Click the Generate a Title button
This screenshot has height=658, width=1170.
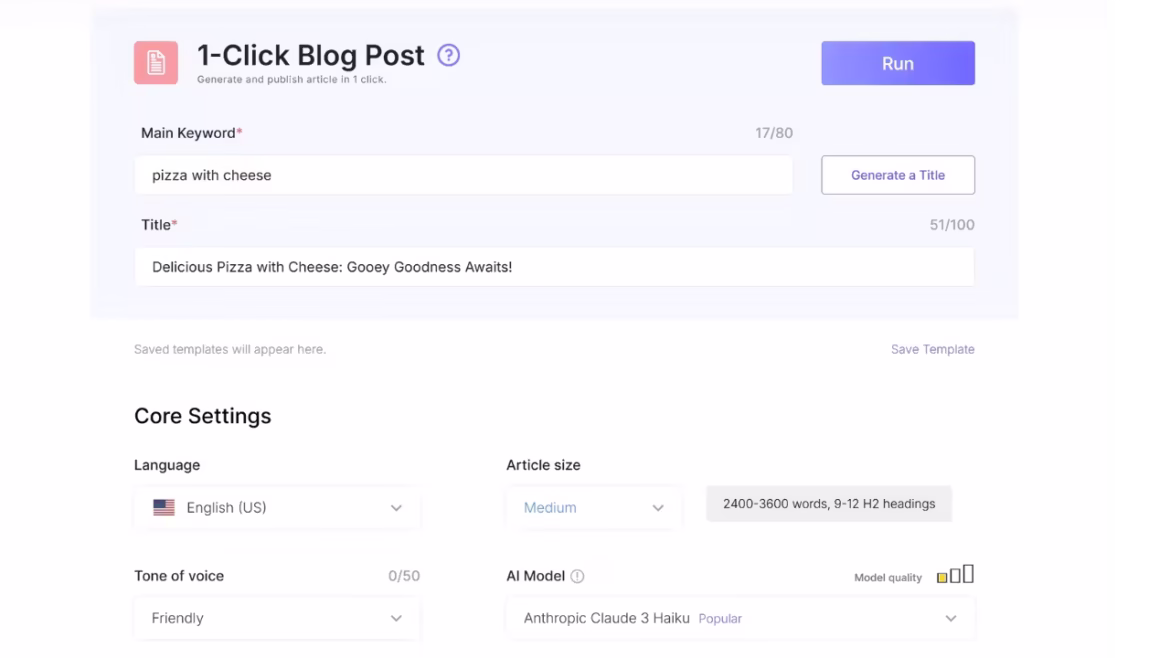897,175
